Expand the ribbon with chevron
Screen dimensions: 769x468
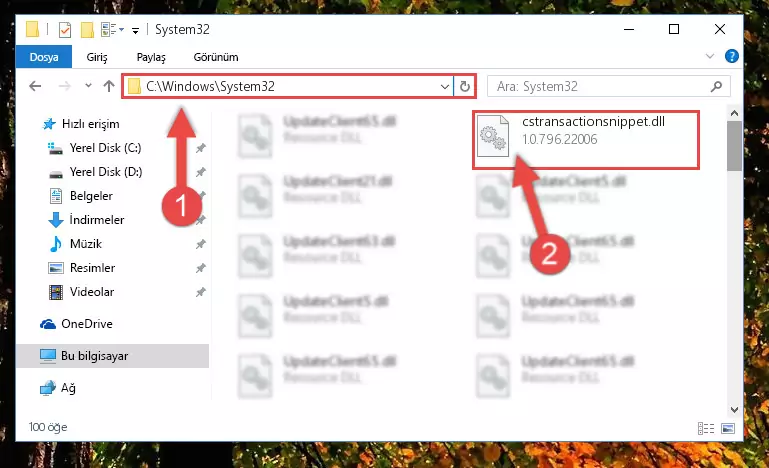click(709, 56)
